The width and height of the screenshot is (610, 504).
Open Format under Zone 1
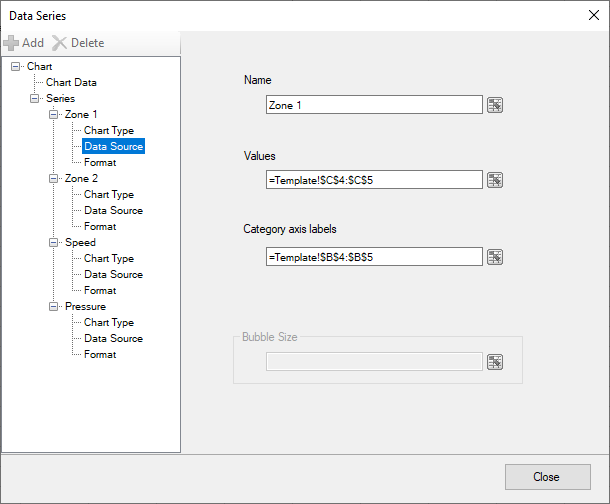pos(100,163)
